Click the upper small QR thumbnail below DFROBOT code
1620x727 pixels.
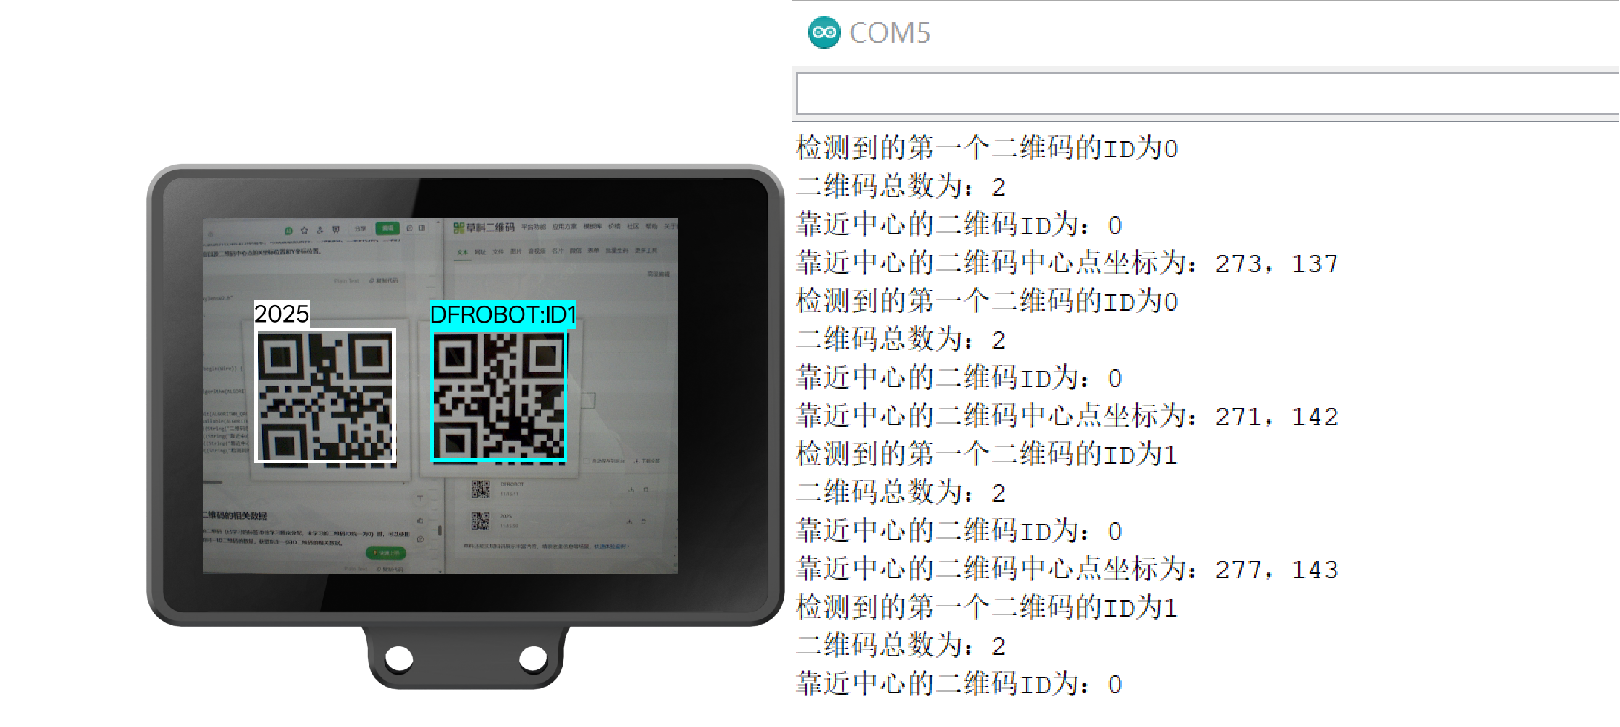[x=481, y=489]
